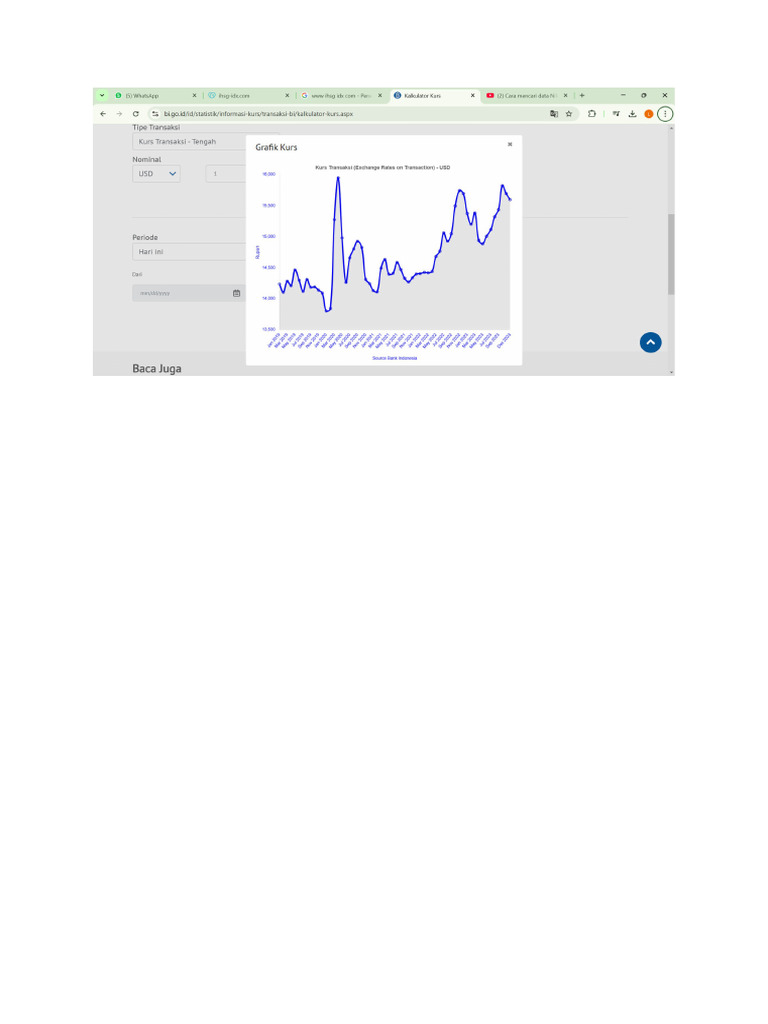This screenshot has width=768, height=1024.
Task: Close the Grafik Kurs popup
Action: [x=509, y=145]
